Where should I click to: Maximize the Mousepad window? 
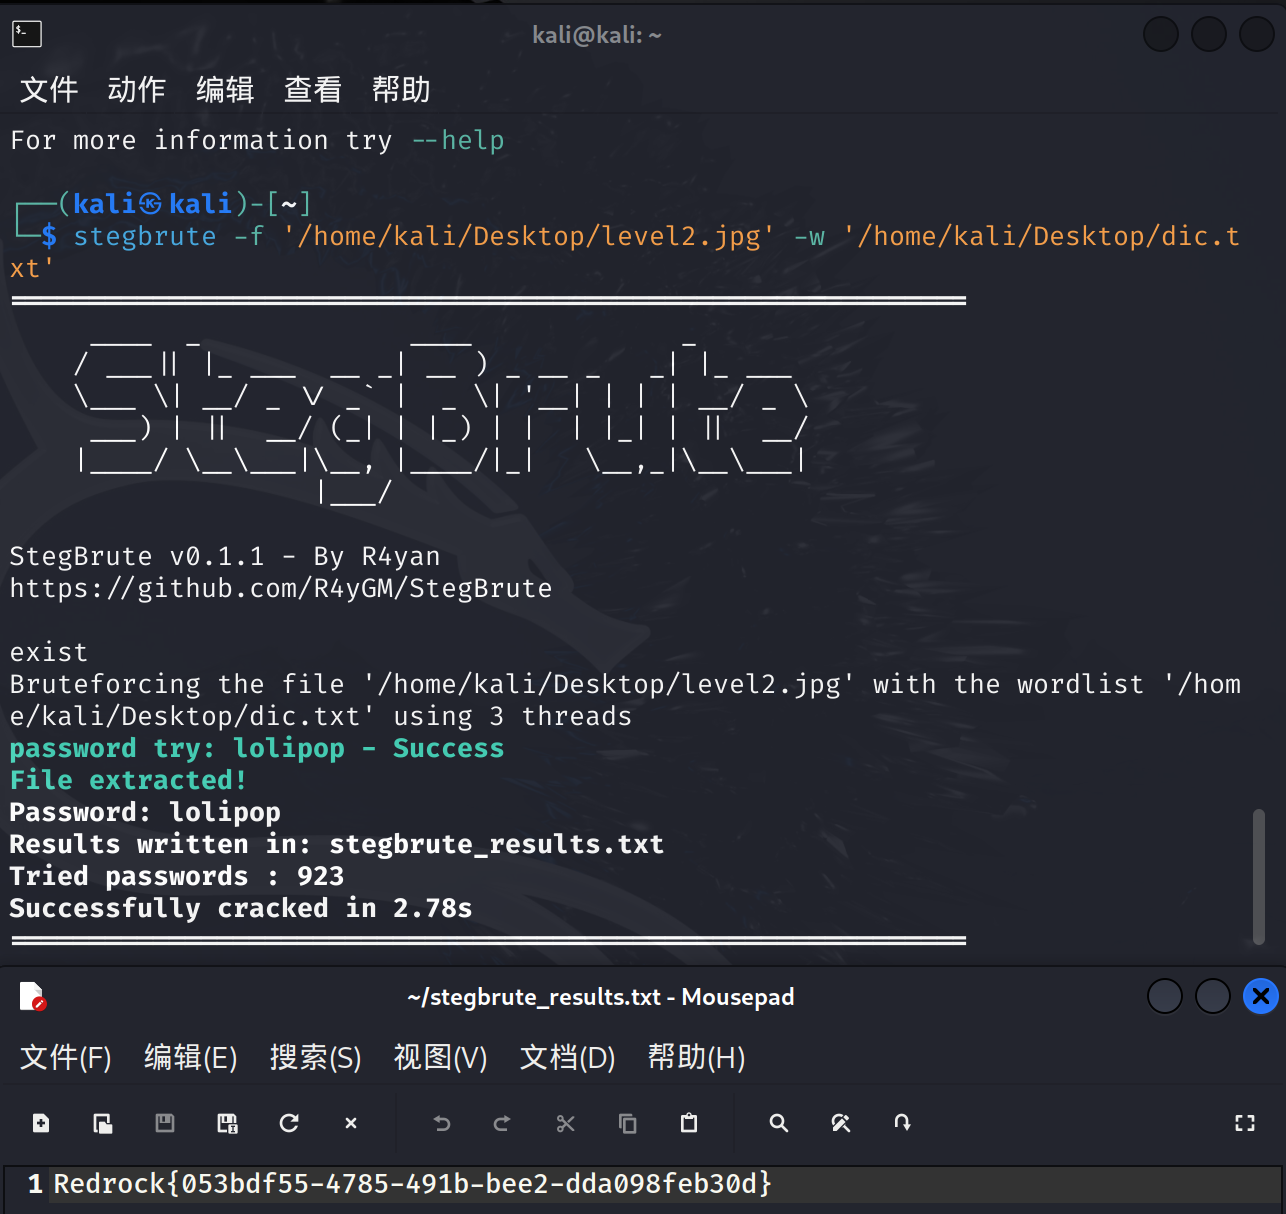pyautogui.click(x=1212, y=996)
